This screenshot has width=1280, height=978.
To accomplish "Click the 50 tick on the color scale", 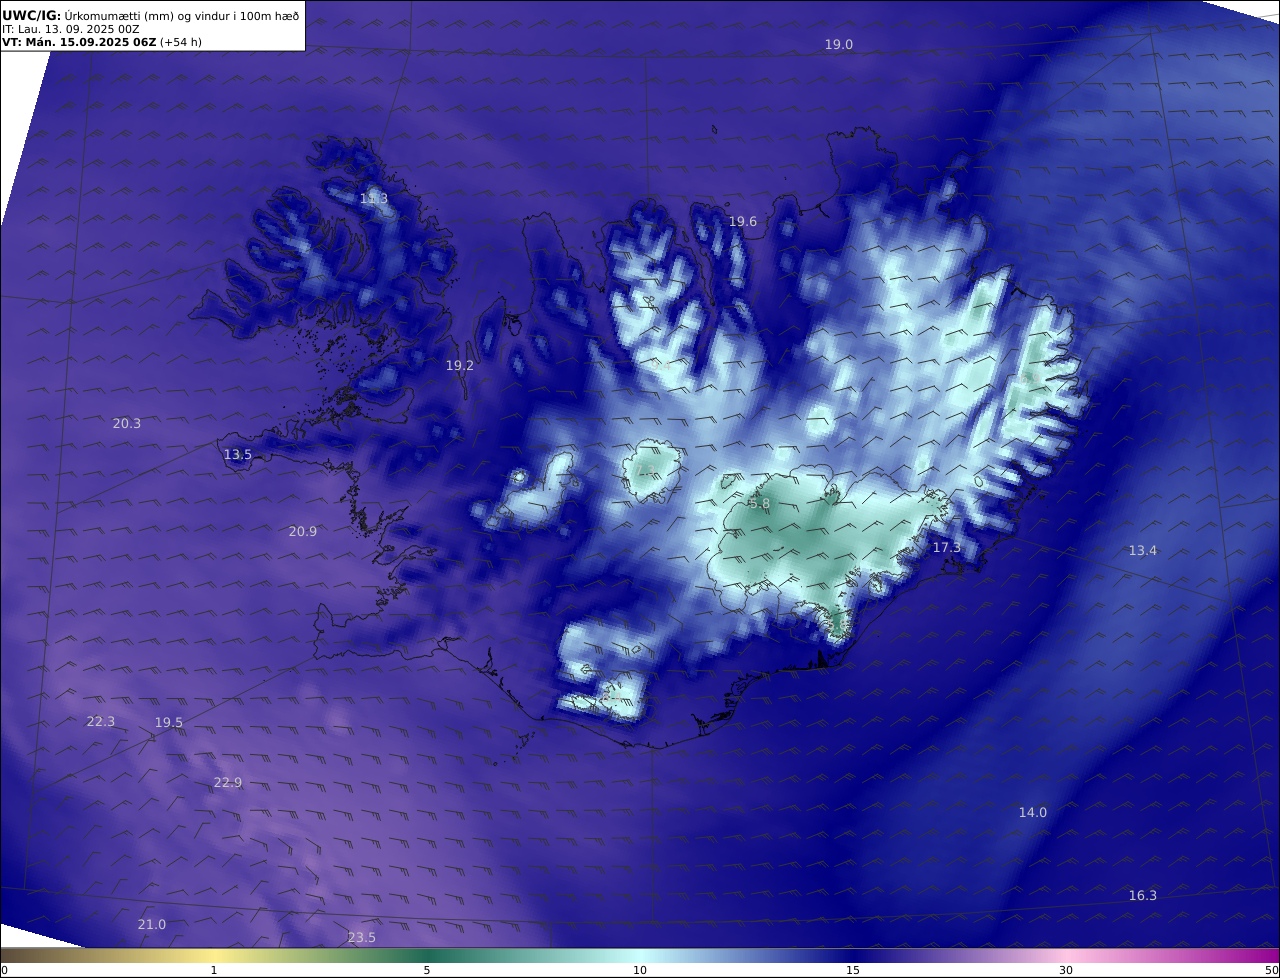I will tap(1272, 970).
